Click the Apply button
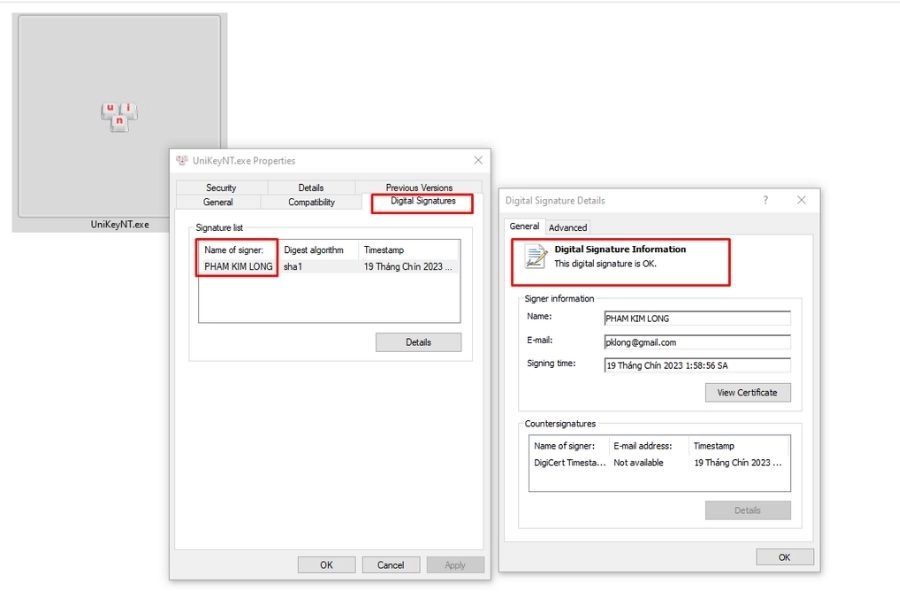This screenshot has height=600, width=900. coord(455,565)
